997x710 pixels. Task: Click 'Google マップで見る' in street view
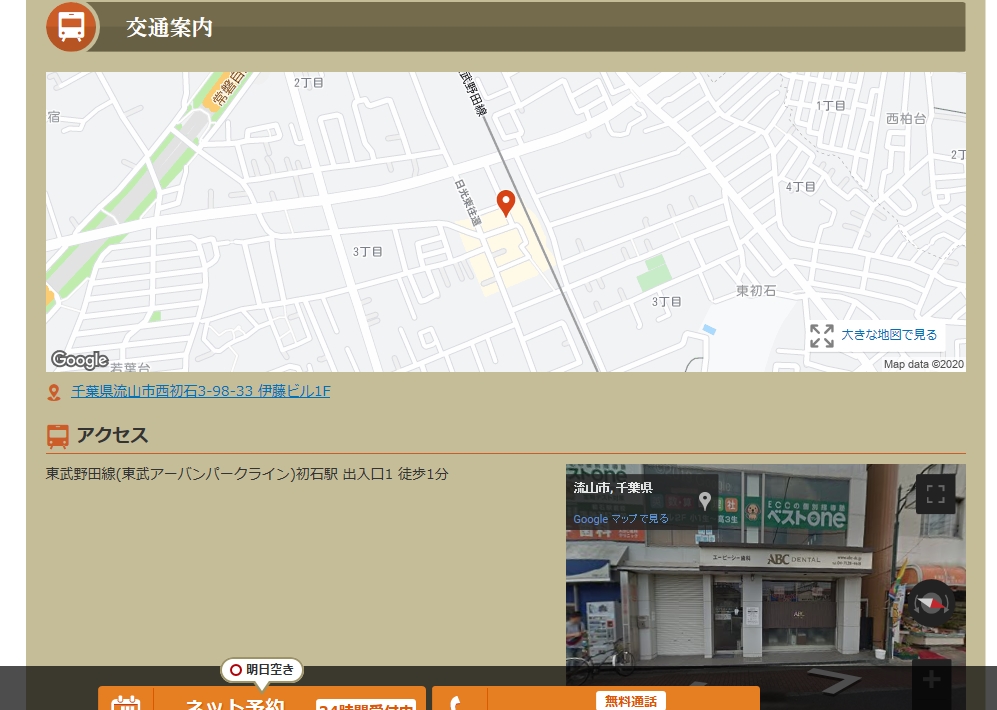[621, 519]
